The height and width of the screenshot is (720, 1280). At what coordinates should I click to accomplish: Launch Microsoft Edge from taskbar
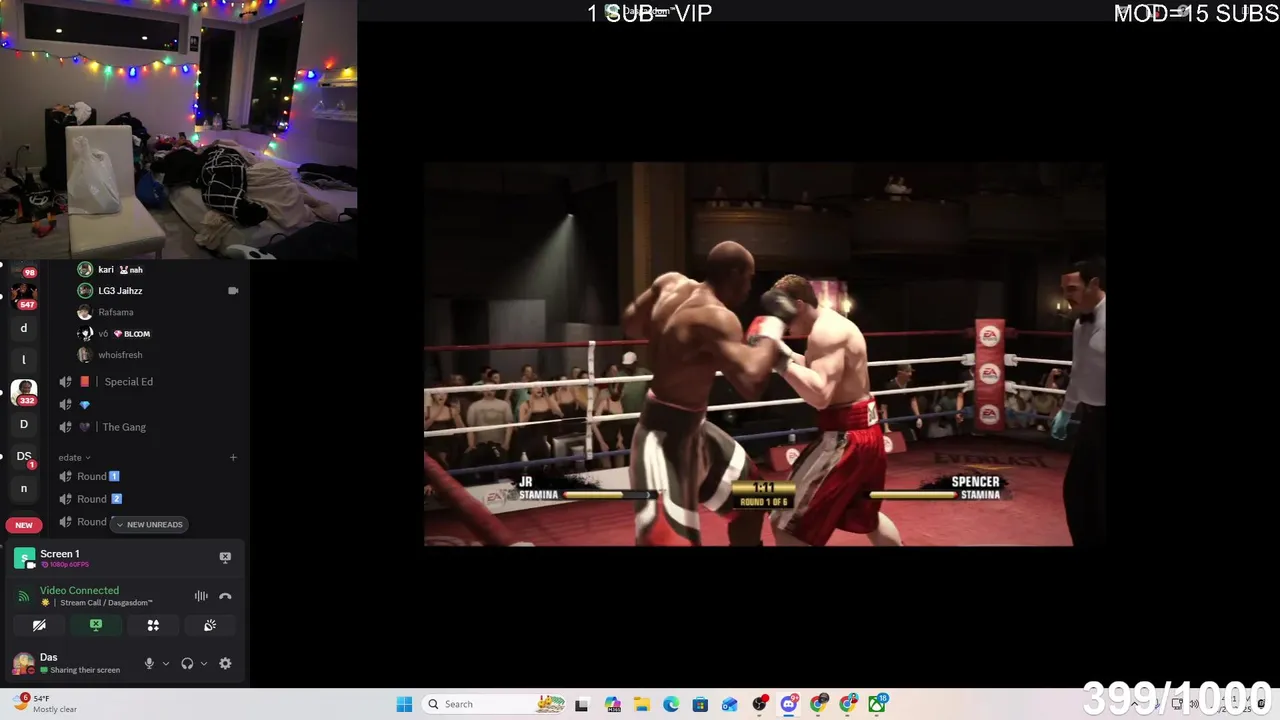tap(671, 704)
